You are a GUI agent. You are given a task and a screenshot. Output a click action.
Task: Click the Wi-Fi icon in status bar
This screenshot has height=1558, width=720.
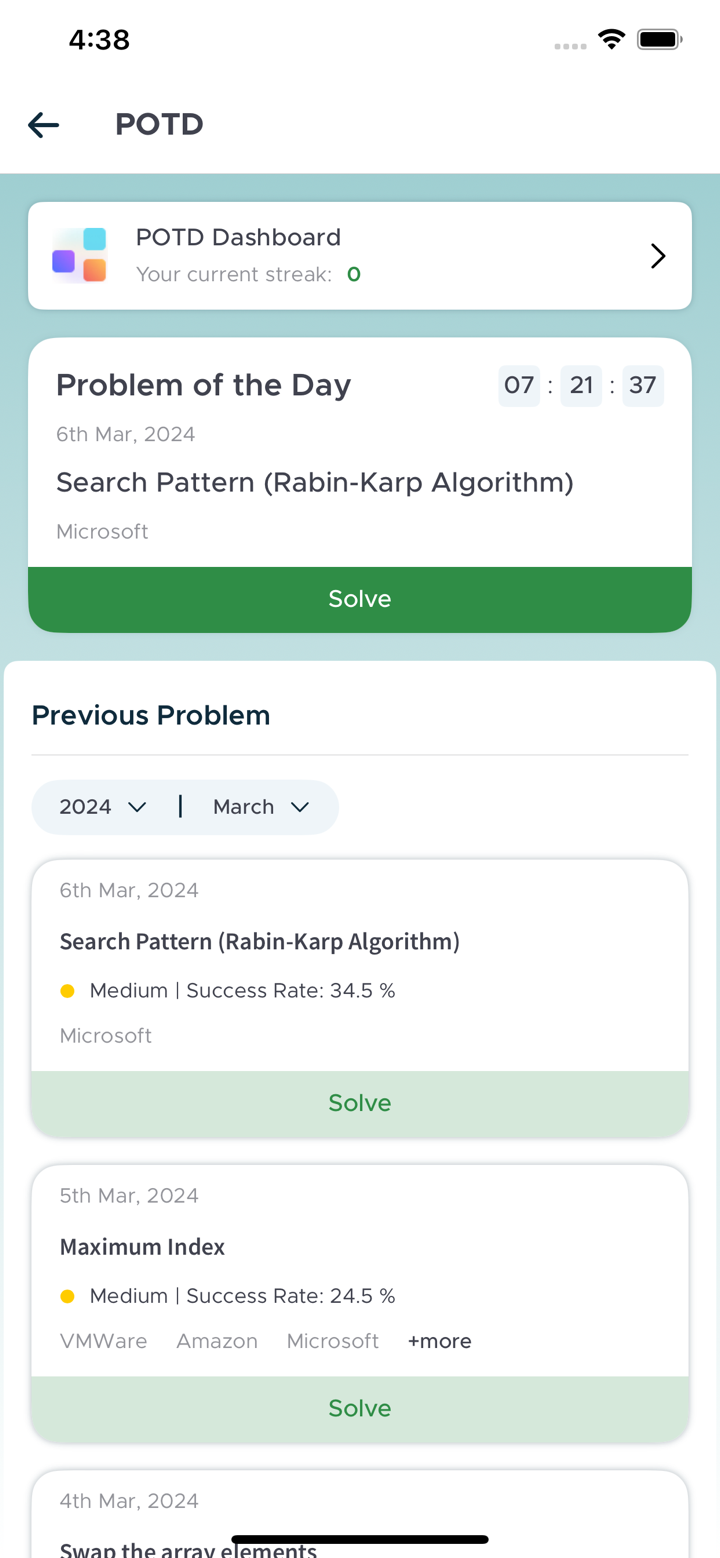tap(612, 39)
